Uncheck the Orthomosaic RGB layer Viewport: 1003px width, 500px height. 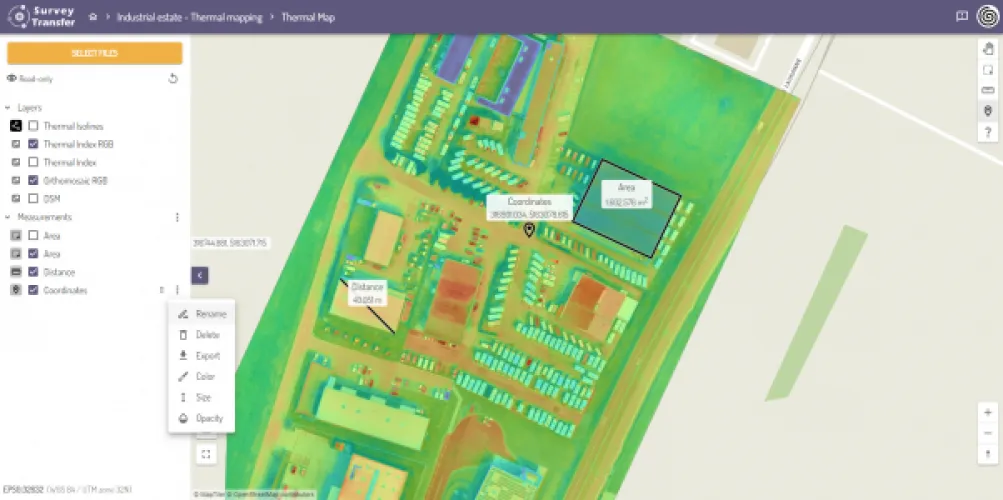(x=34, y=181)
